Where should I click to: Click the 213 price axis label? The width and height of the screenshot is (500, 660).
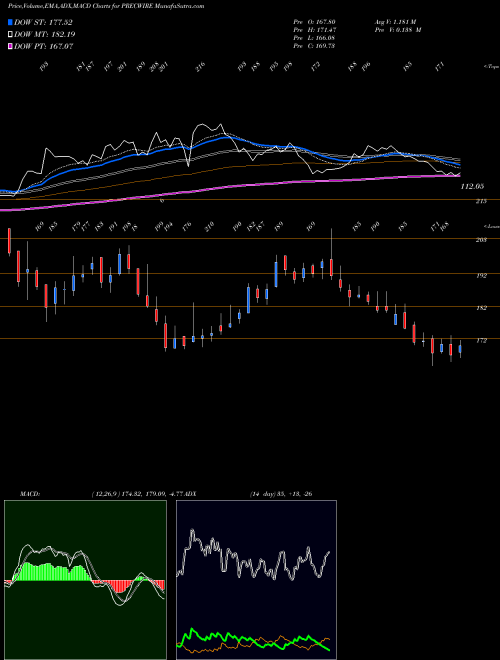click(x=481, y=202)
